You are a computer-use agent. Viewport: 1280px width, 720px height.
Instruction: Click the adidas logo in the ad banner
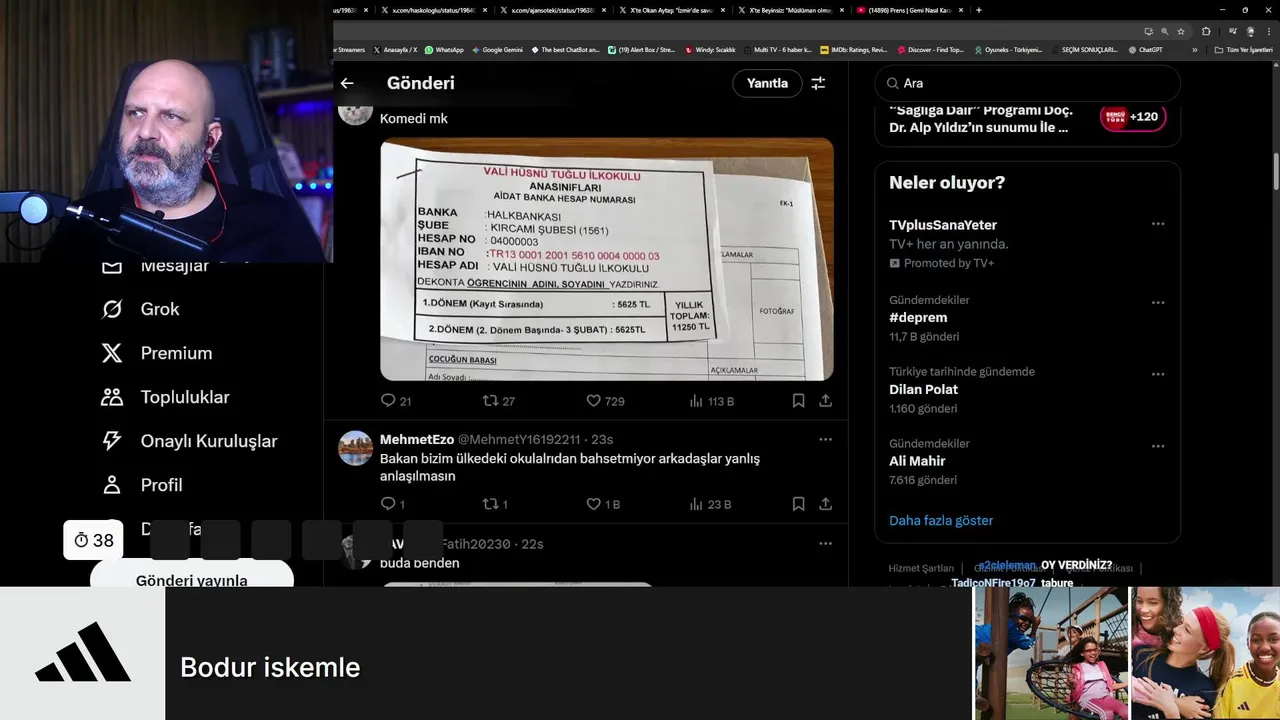coord(83,653)
